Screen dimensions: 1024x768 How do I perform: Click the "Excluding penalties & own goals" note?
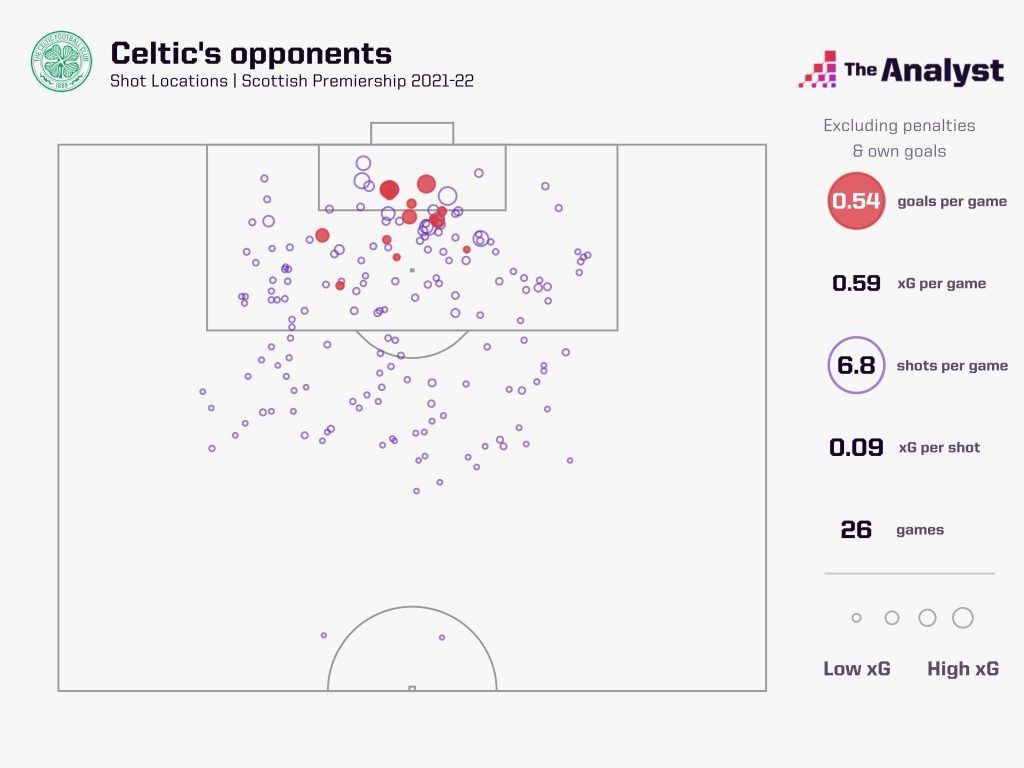(899, 138)
